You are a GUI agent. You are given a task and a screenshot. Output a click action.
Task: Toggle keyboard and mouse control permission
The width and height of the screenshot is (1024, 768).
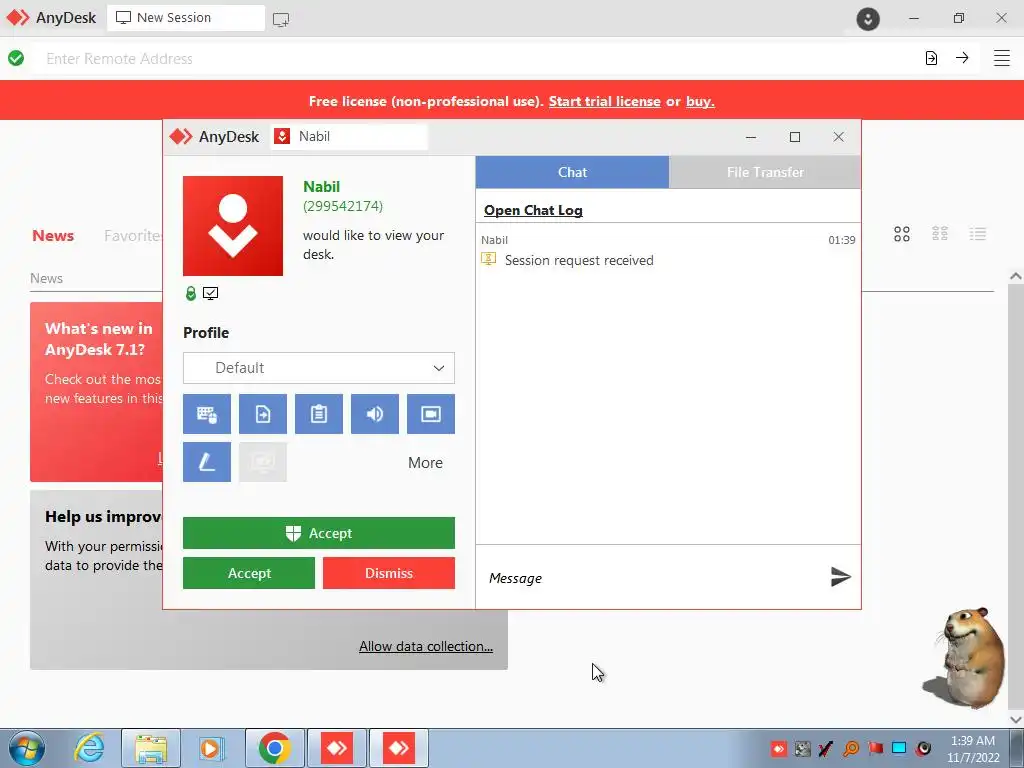206,414
